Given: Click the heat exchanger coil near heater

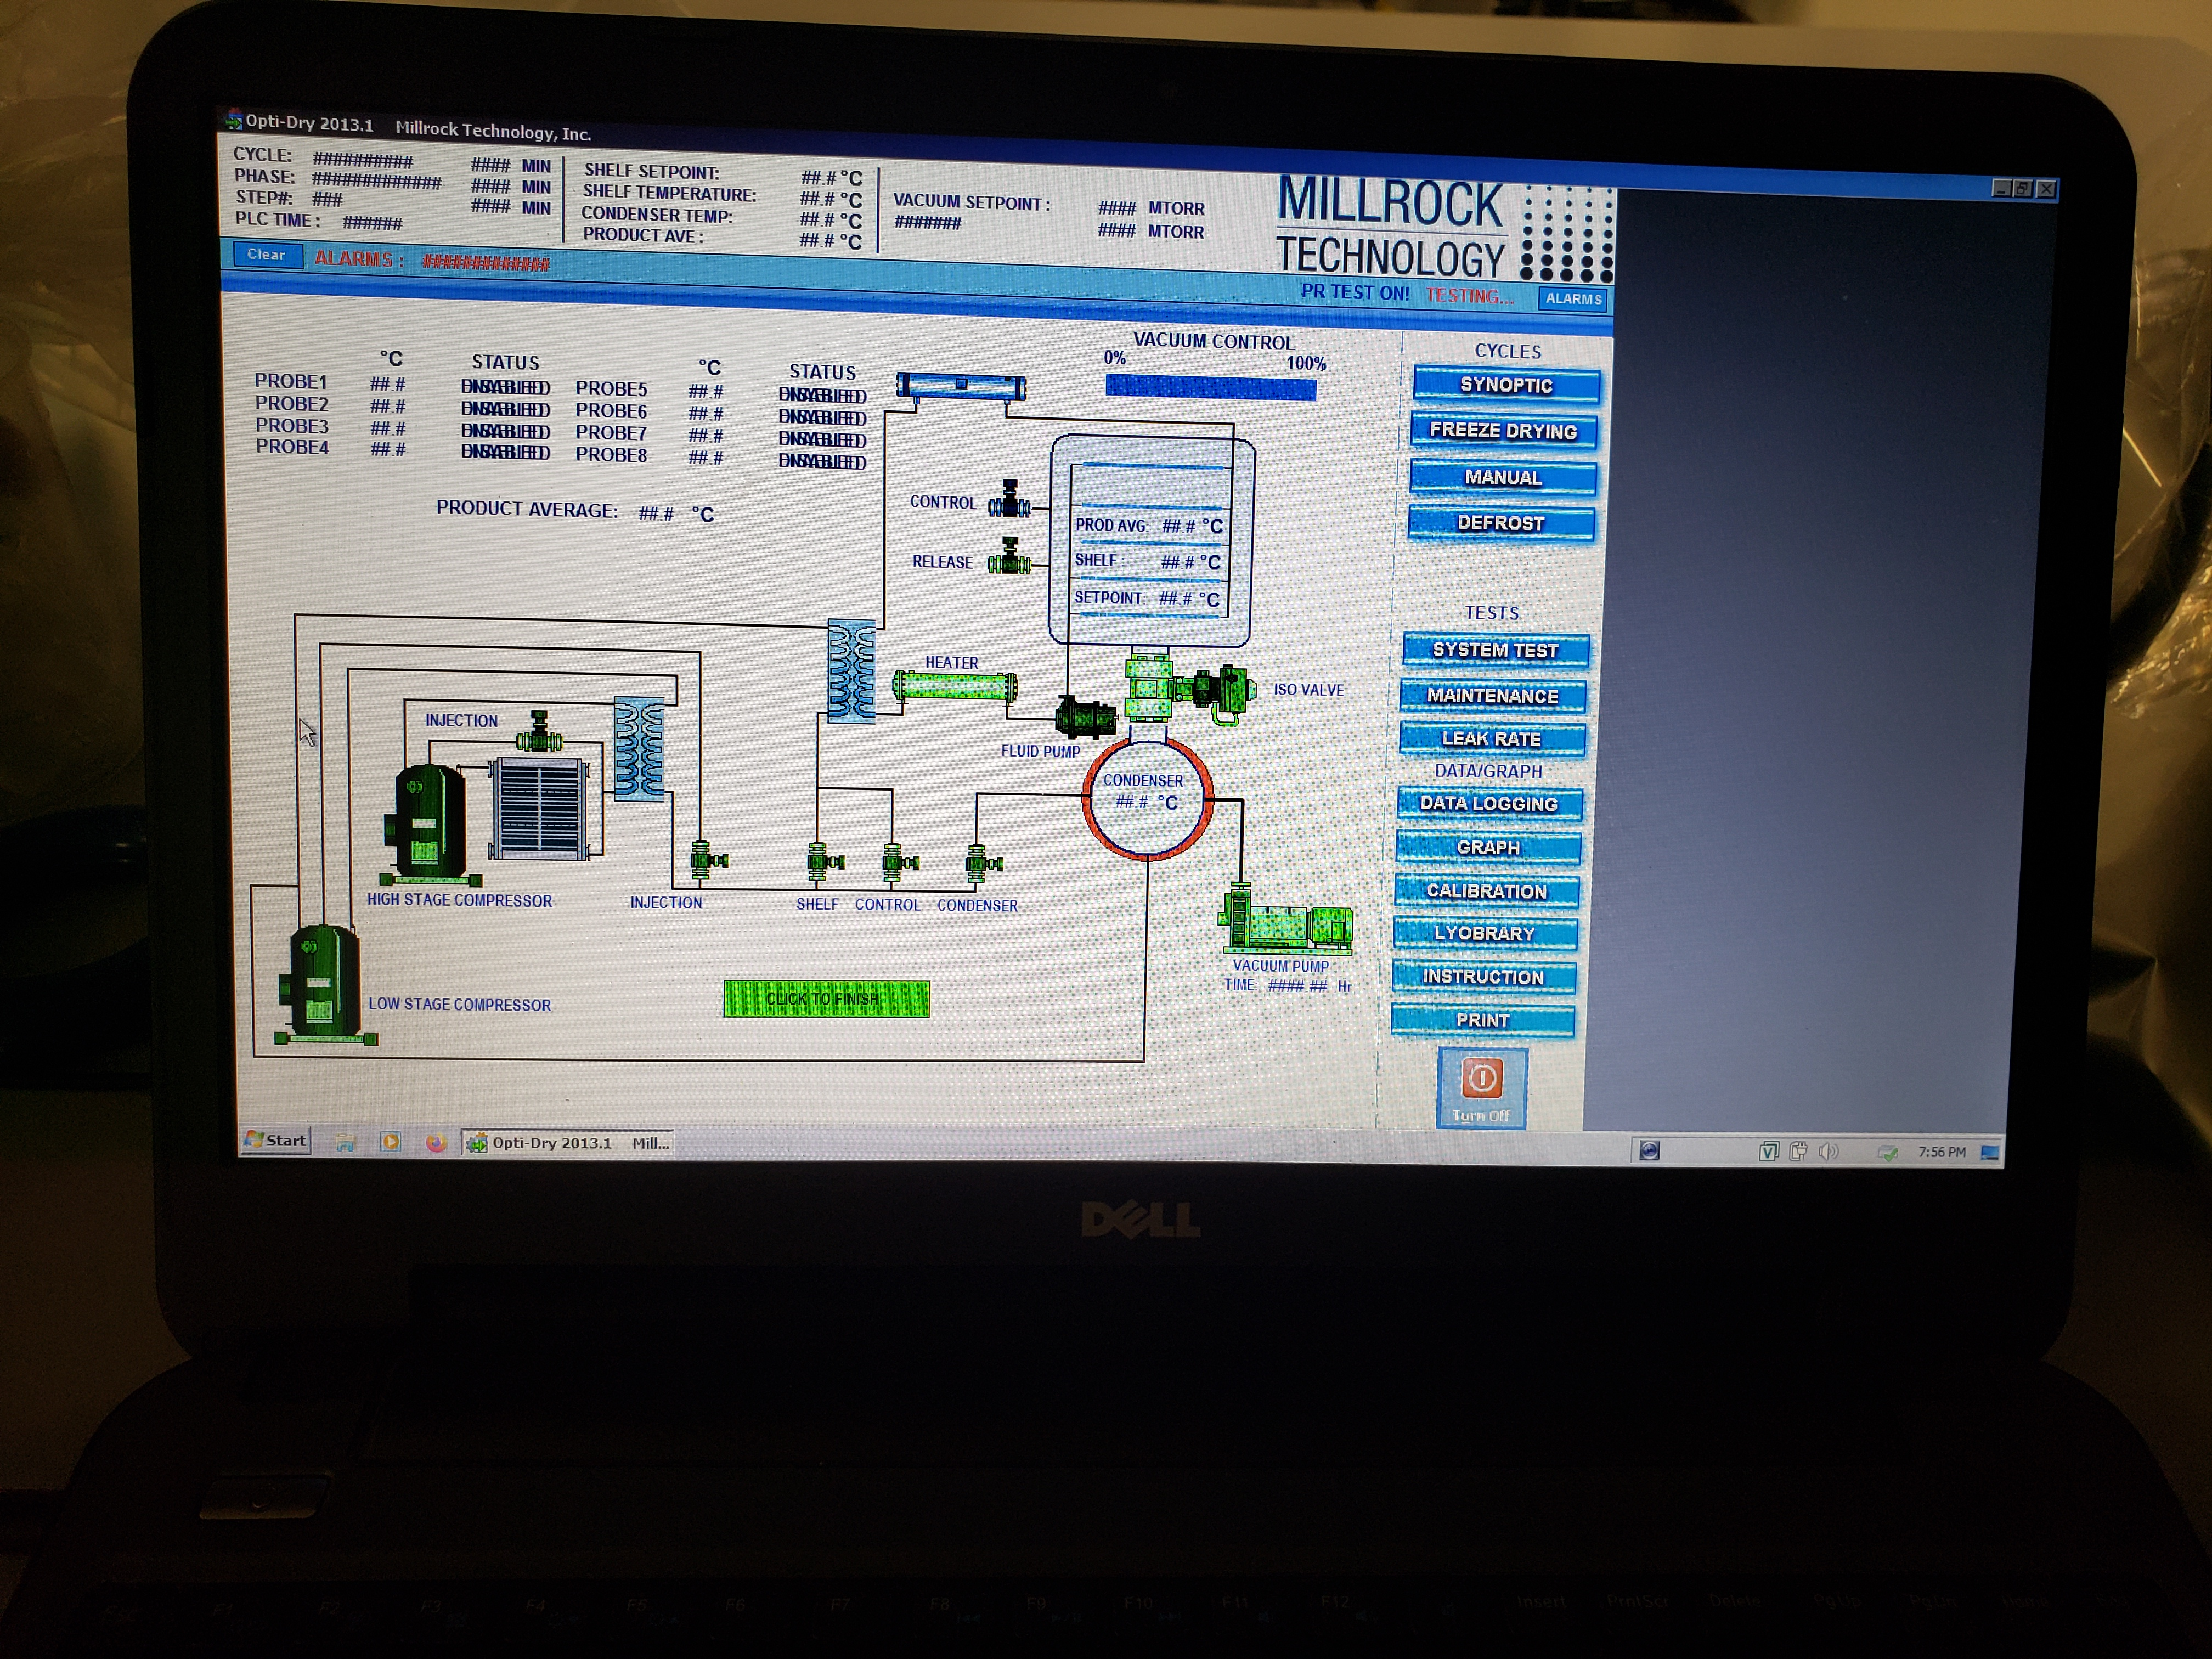Looking at the screenshot, I should 852,670.
